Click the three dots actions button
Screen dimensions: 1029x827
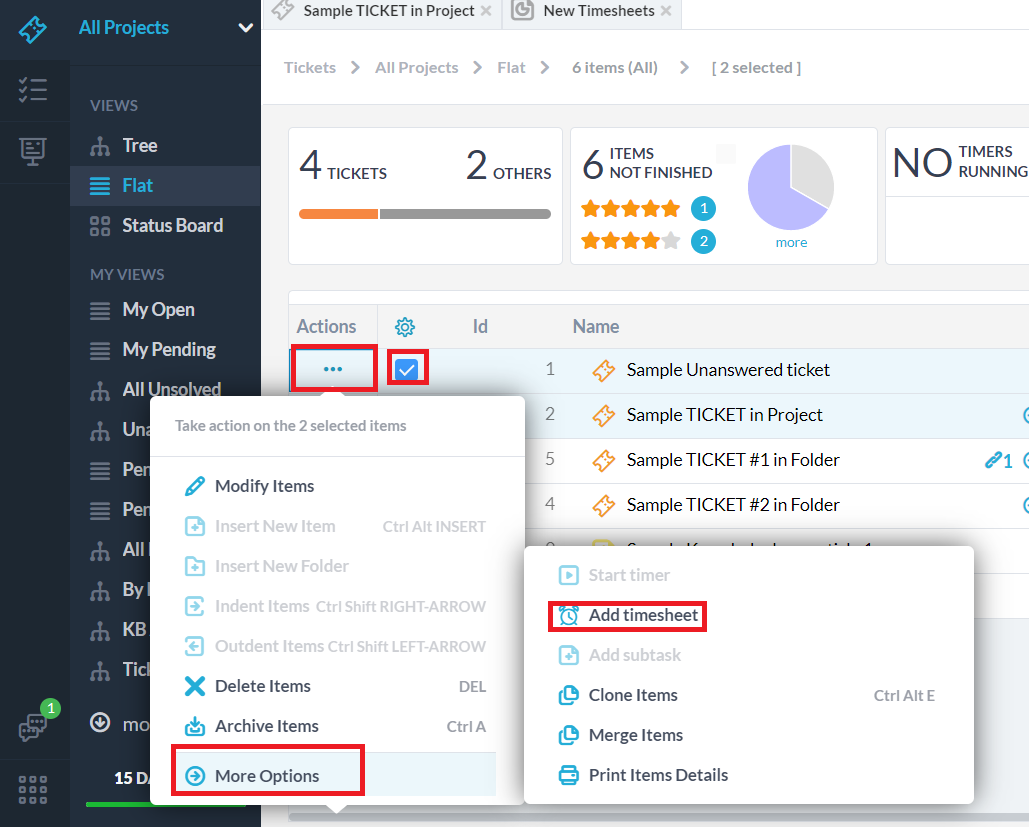click(333, 369)
